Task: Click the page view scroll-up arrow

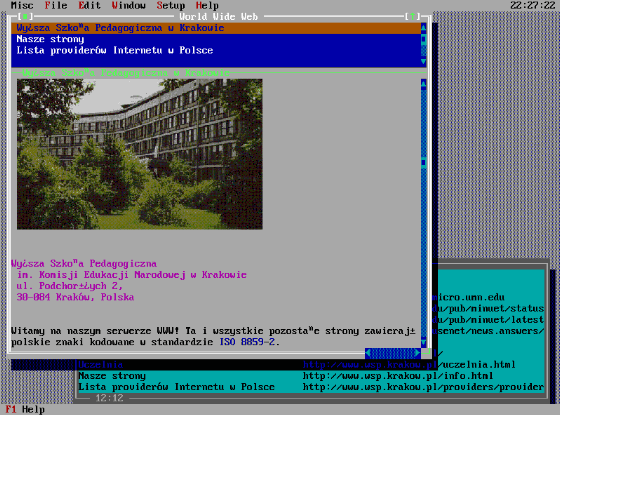Action: tap(424, 84)
